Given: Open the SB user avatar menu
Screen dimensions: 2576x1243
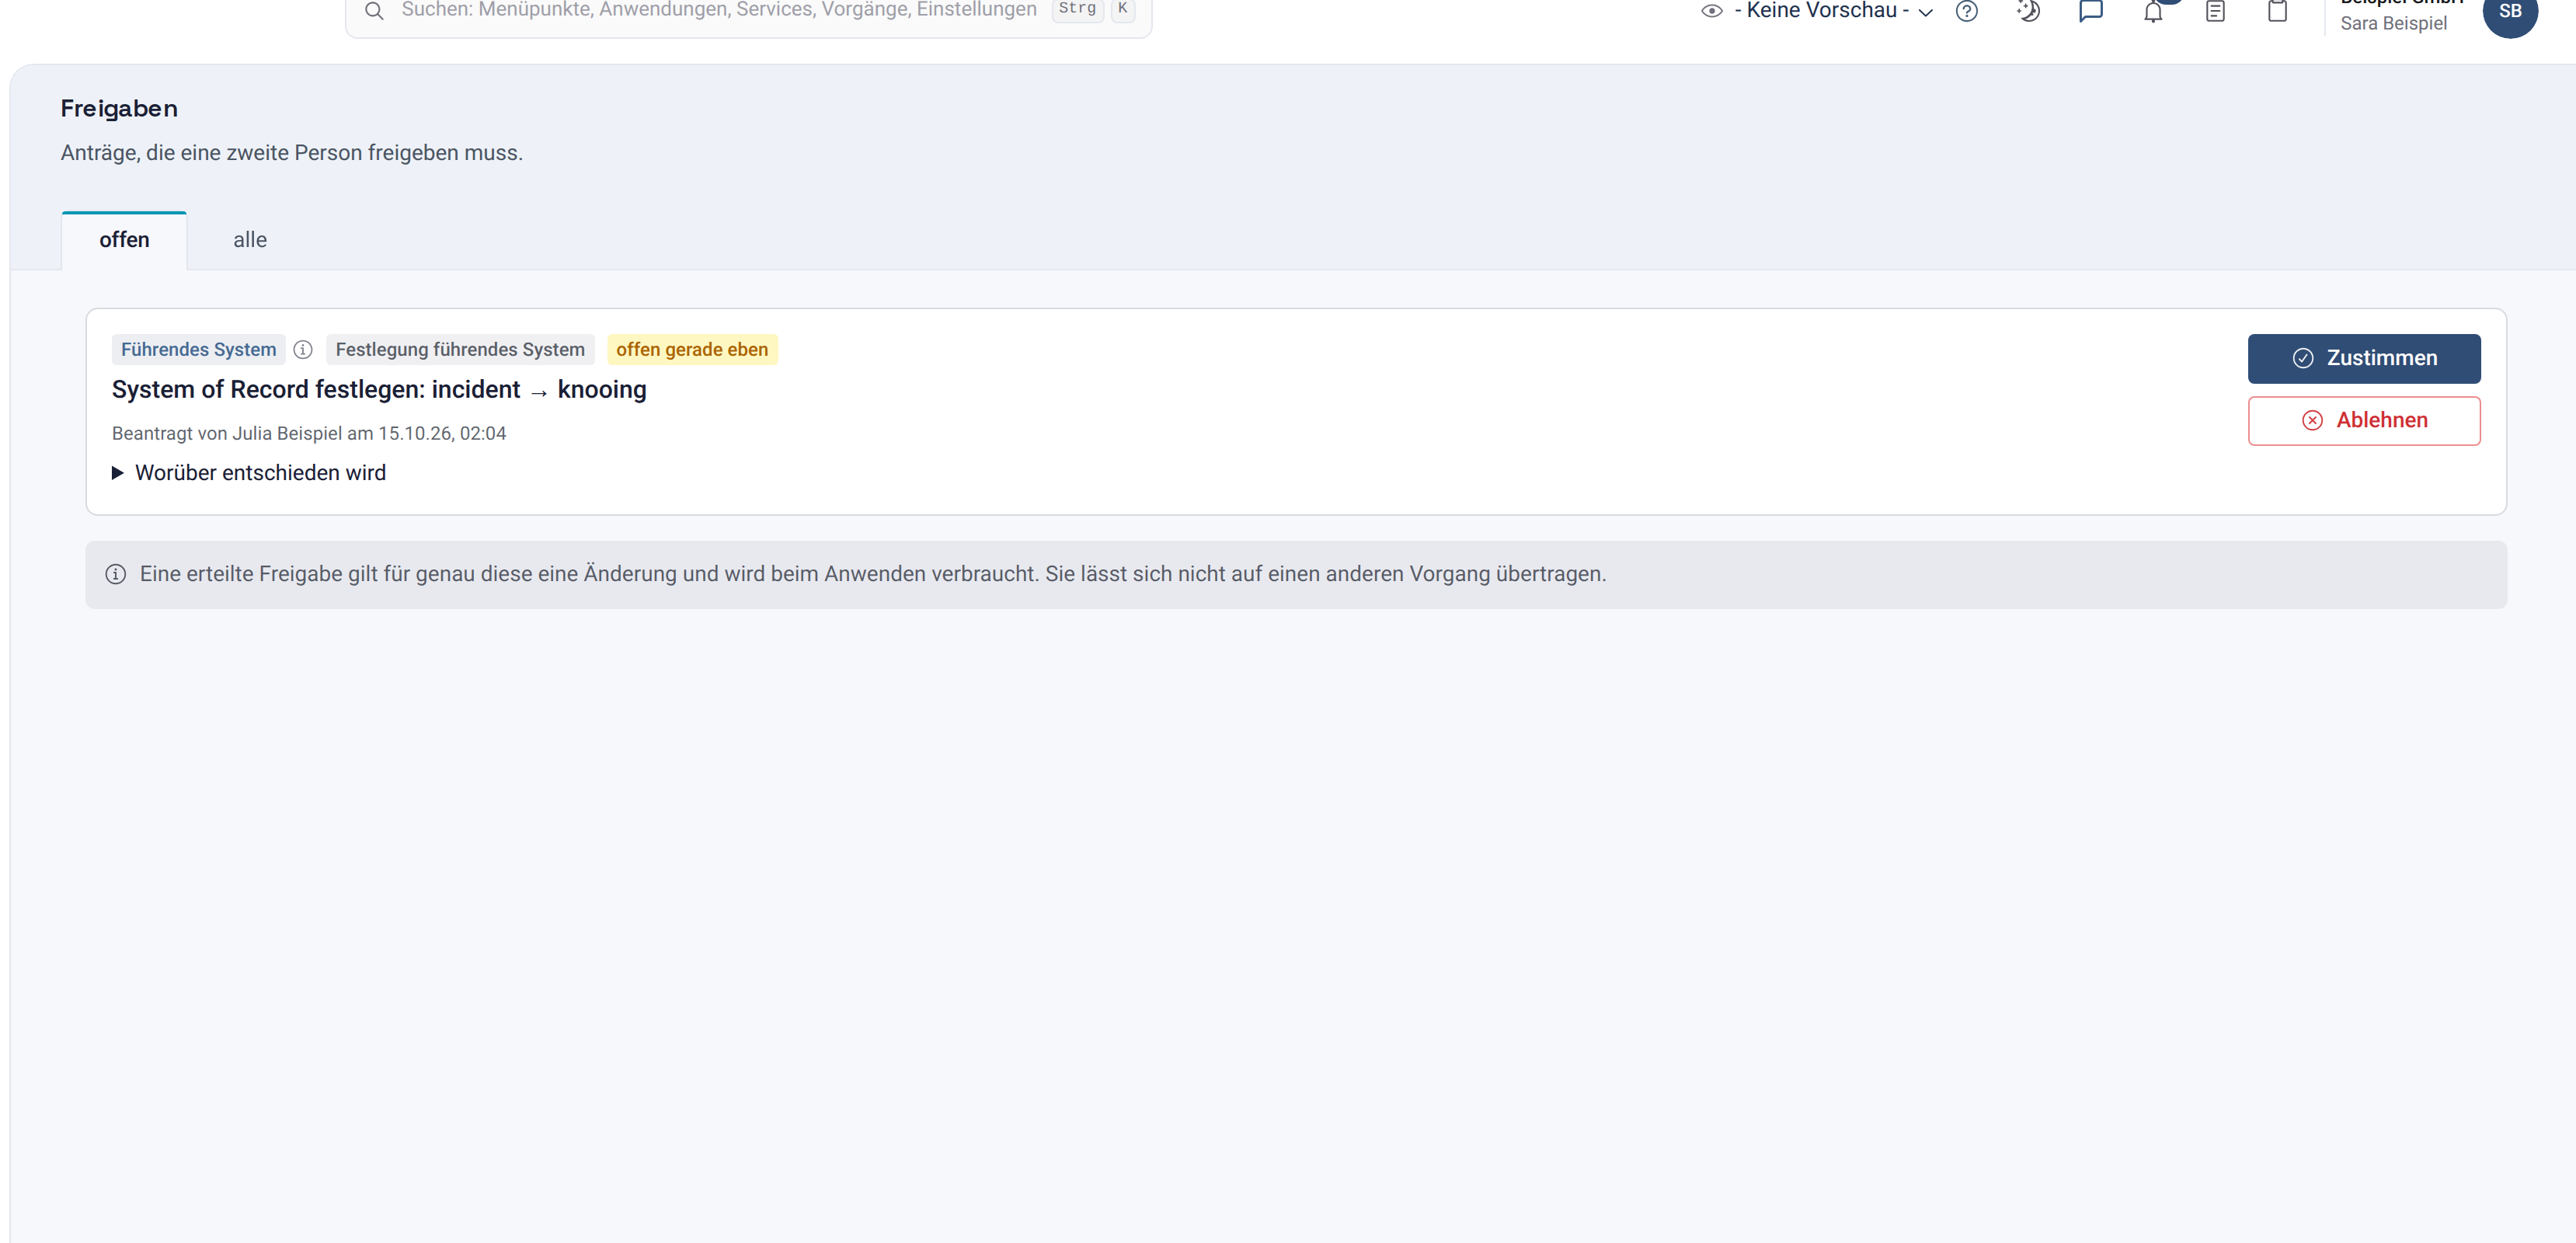Looking at the screenshot, I should tap(2509, 11).
